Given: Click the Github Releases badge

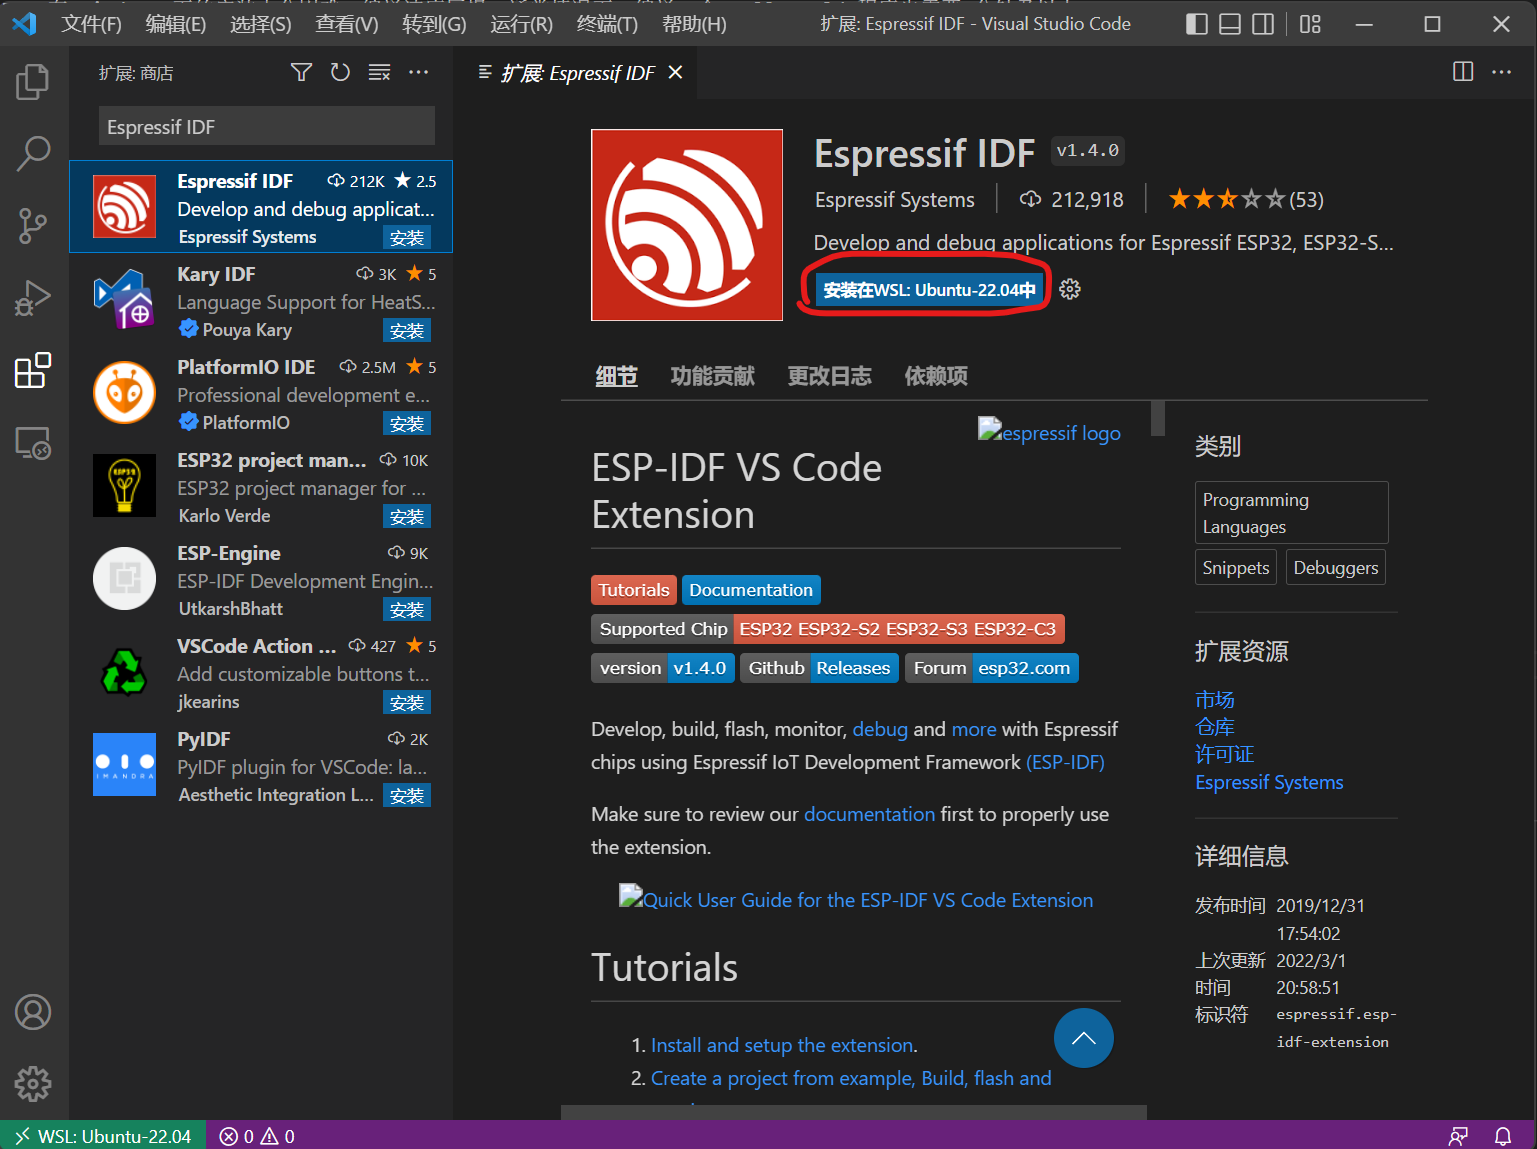Looking at the screenshot, I should pyautogui.click(x=819, y=668).
